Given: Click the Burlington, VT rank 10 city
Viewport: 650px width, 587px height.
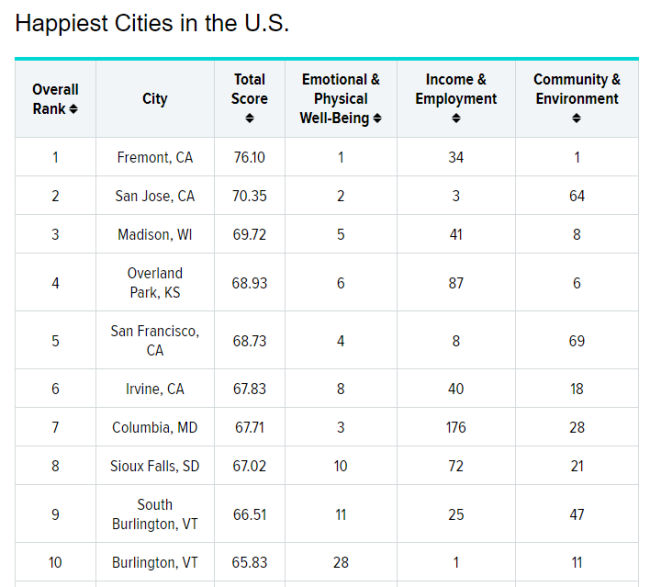Looking at the screenshot, I should 155,563.
